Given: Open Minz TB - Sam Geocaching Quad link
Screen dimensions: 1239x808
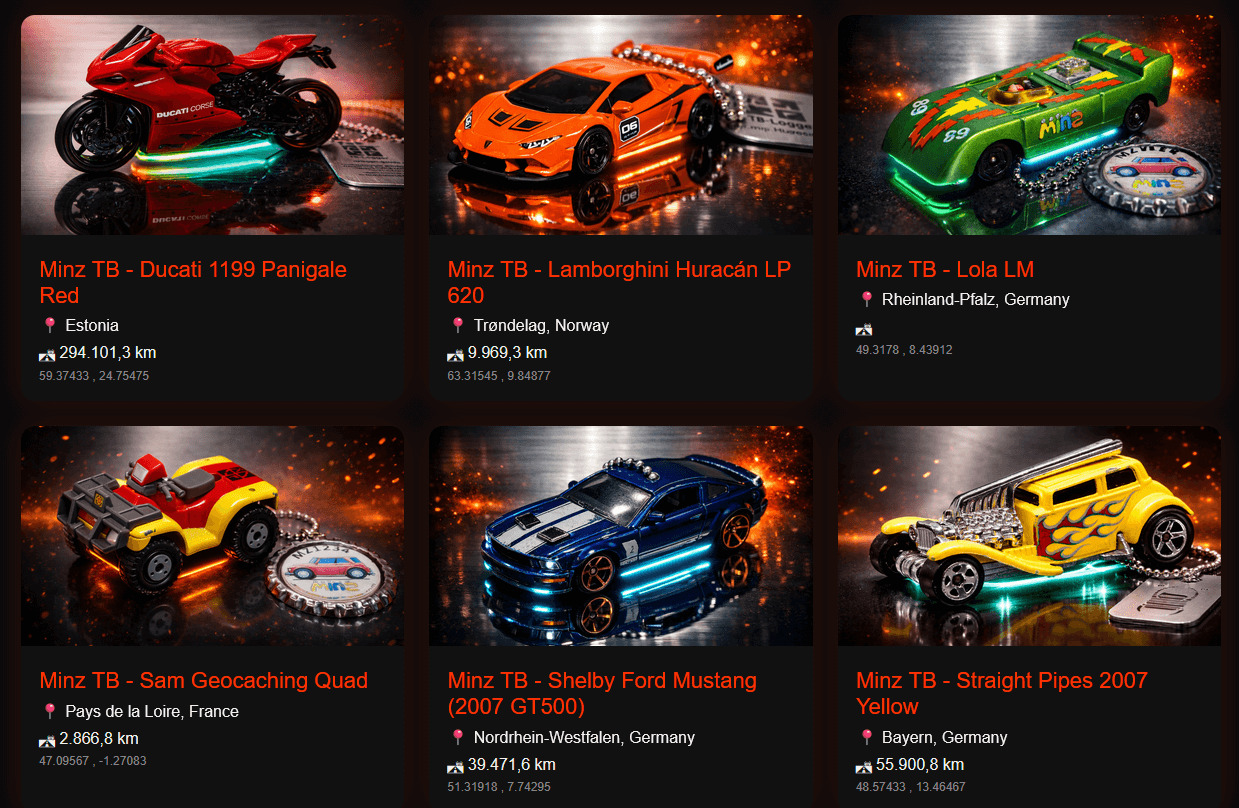Looking at the screenshot, I should pyautogui.click(x=204, y=681).
